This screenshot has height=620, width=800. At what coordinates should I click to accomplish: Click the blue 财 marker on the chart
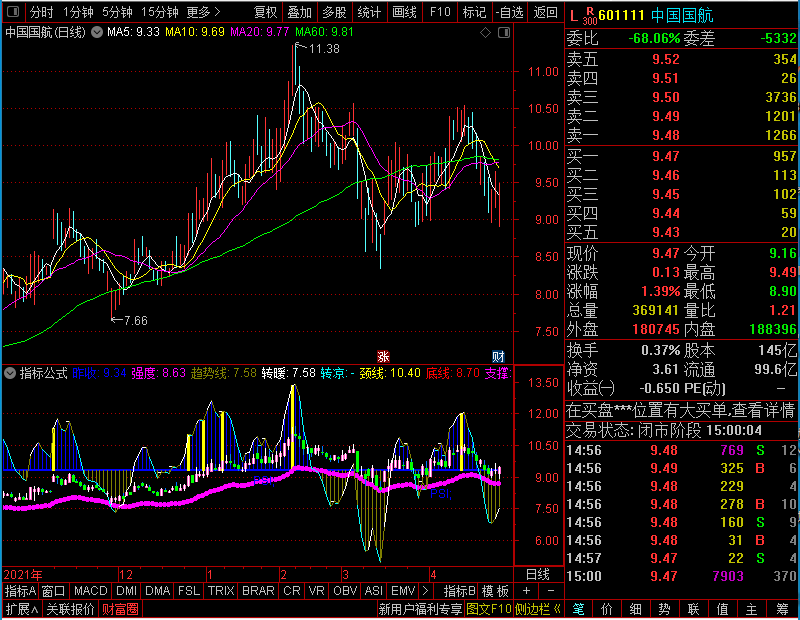point(498,356)
